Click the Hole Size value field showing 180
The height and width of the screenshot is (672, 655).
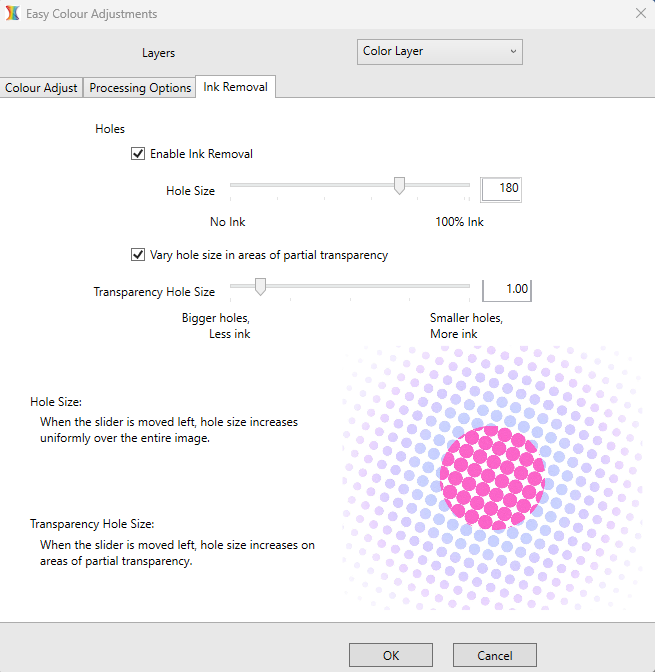tap(501, 189)
